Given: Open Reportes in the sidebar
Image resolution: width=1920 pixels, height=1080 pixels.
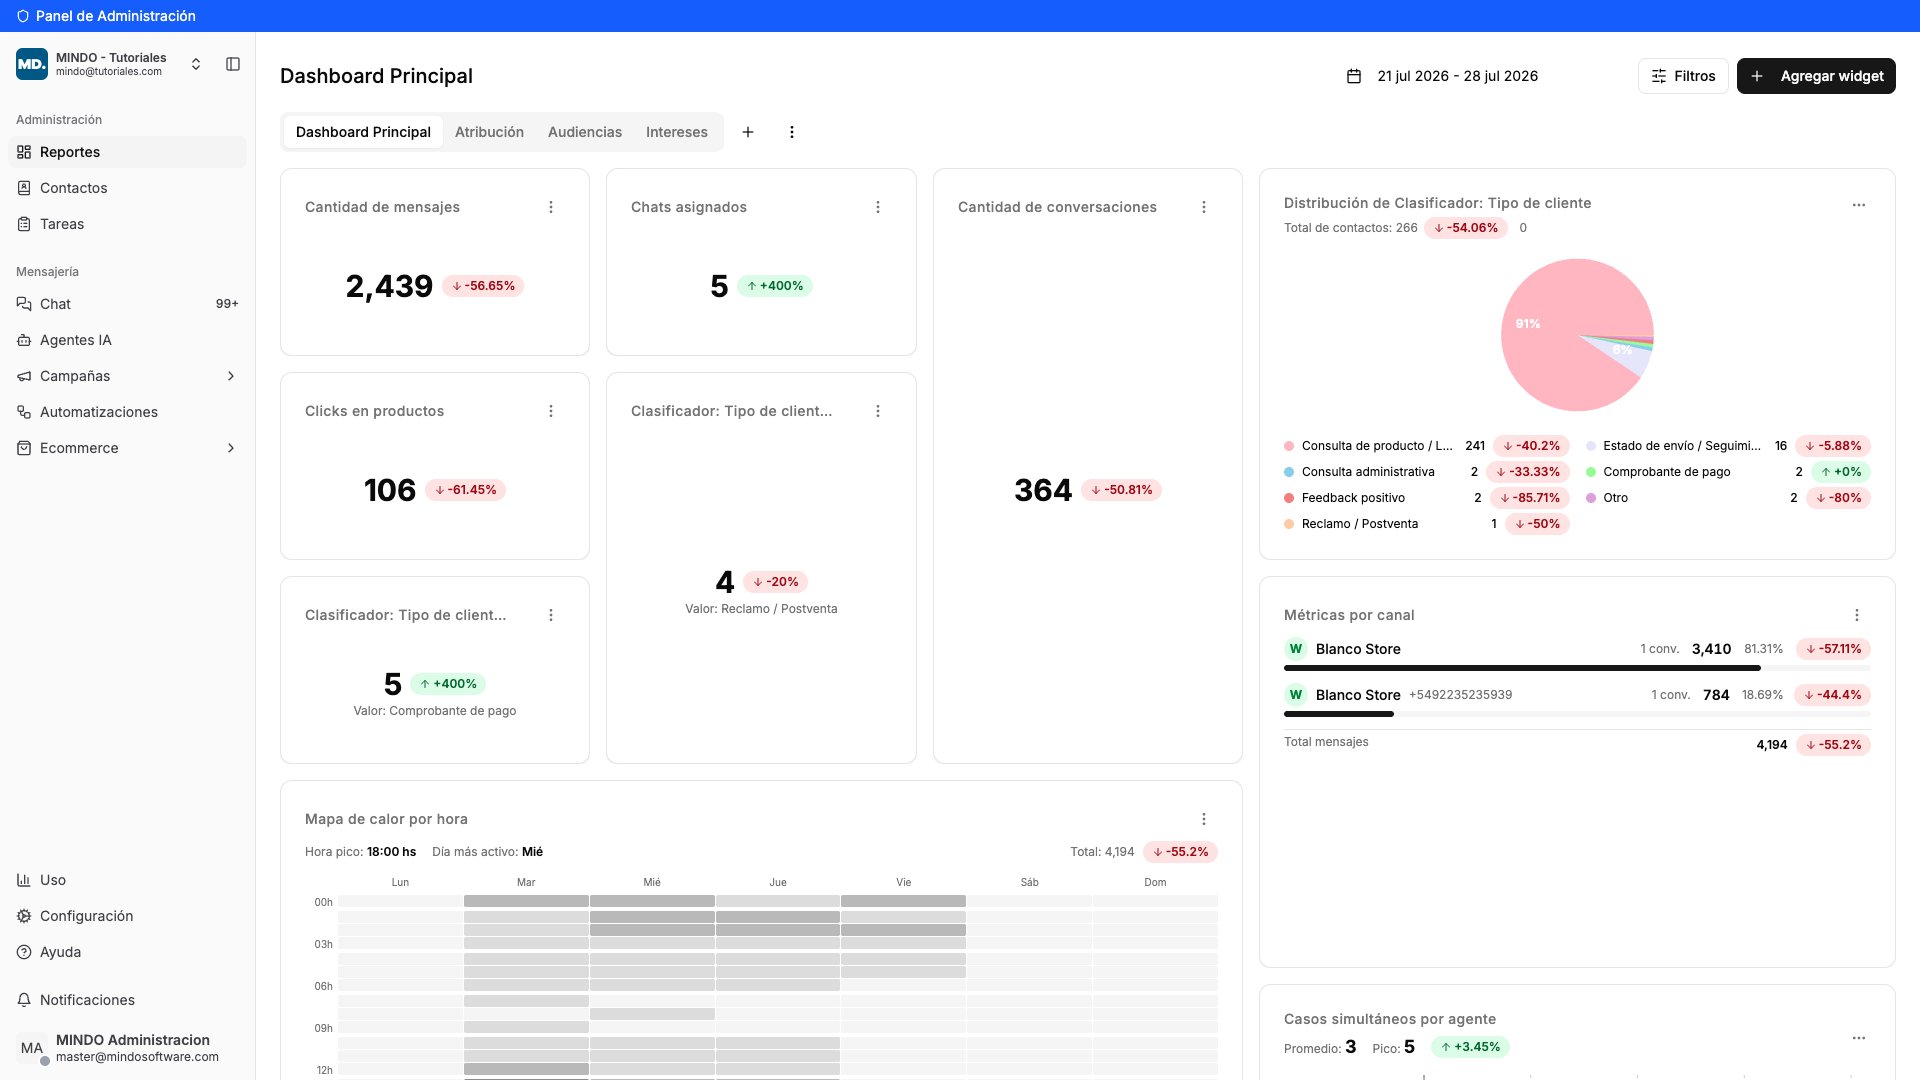Looking at the screenshot, I should coord(127,152).
